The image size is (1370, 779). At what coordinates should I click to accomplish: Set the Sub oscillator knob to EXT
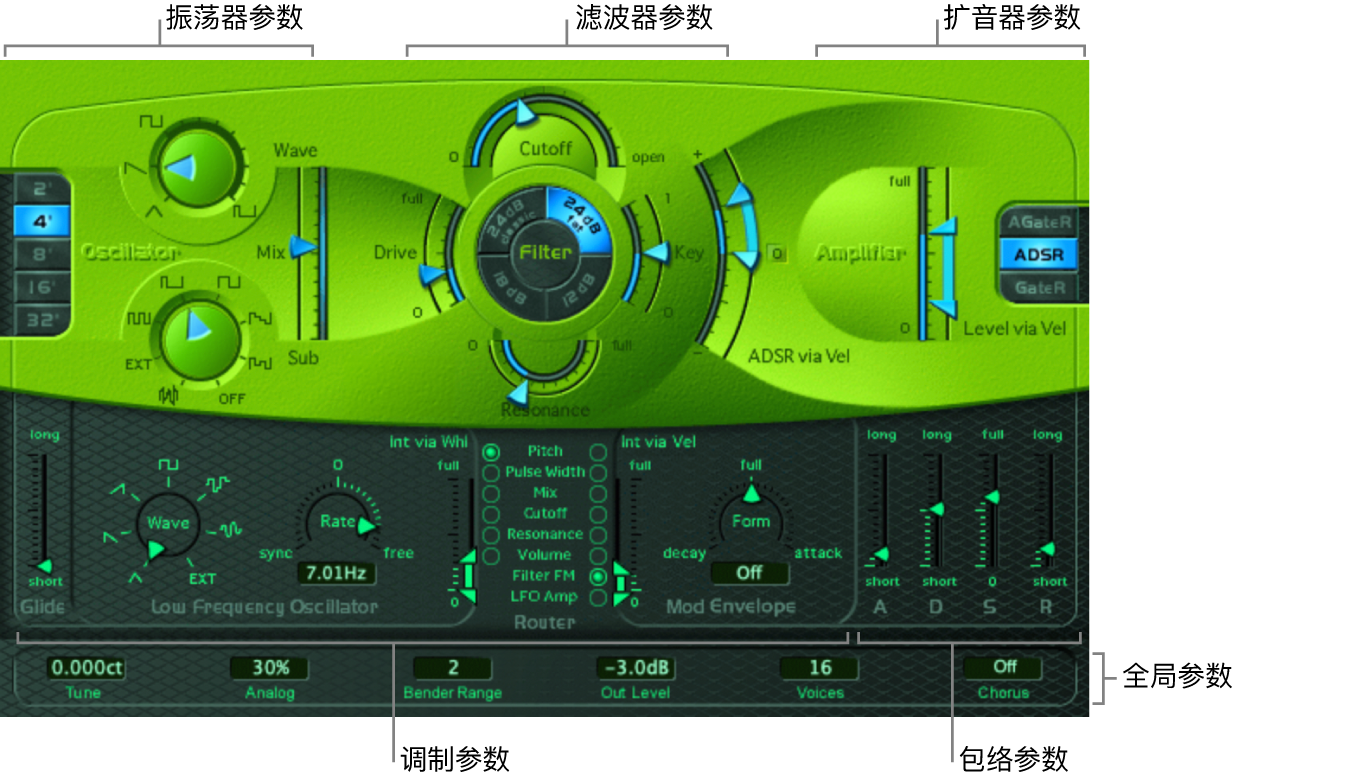pos(138,364)
